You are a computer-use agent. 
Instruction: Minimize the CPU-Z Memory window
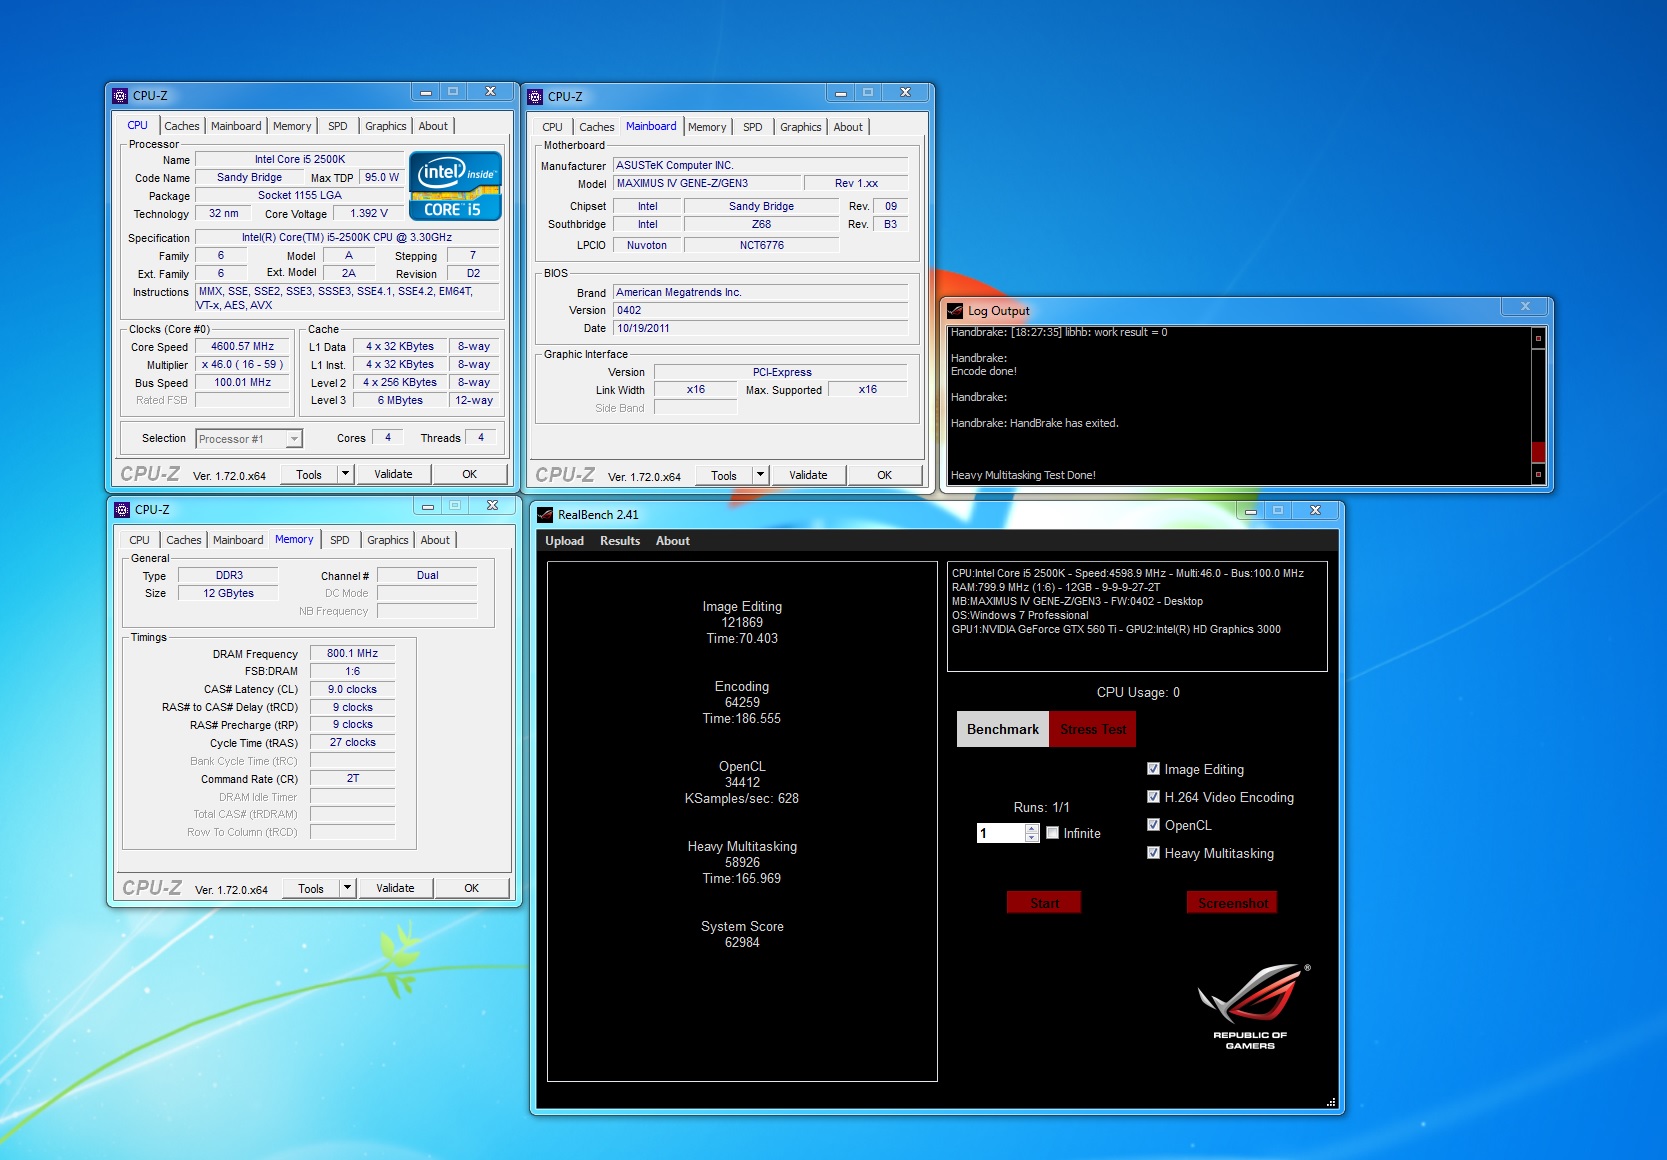(x=428, y=505)
